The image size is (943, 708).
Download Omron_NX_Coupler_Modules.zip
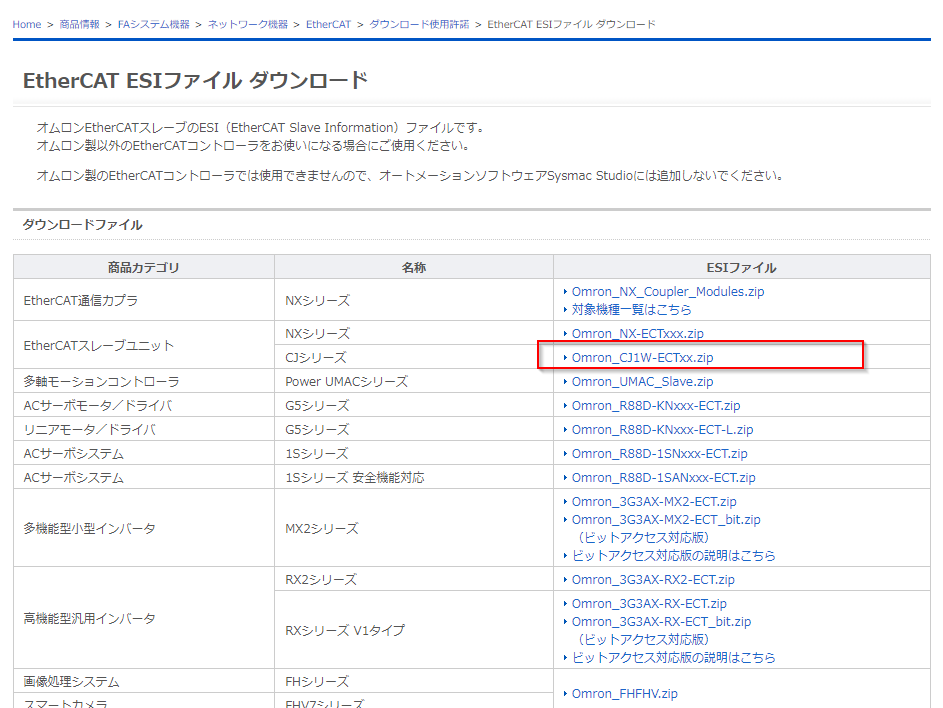pos(668,292)
